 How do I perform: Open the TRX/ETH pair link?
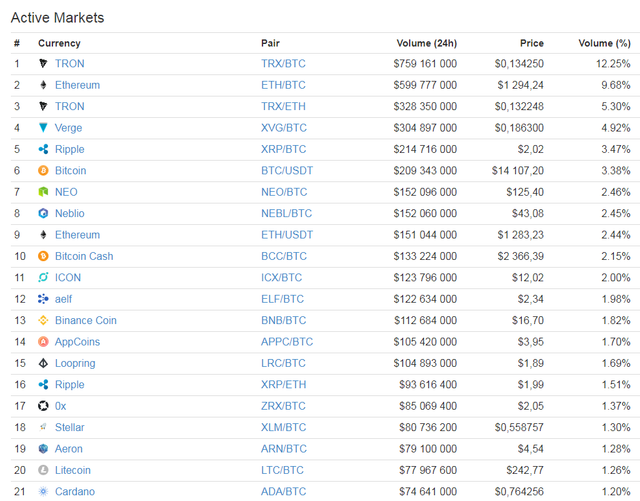pos(283,107)
